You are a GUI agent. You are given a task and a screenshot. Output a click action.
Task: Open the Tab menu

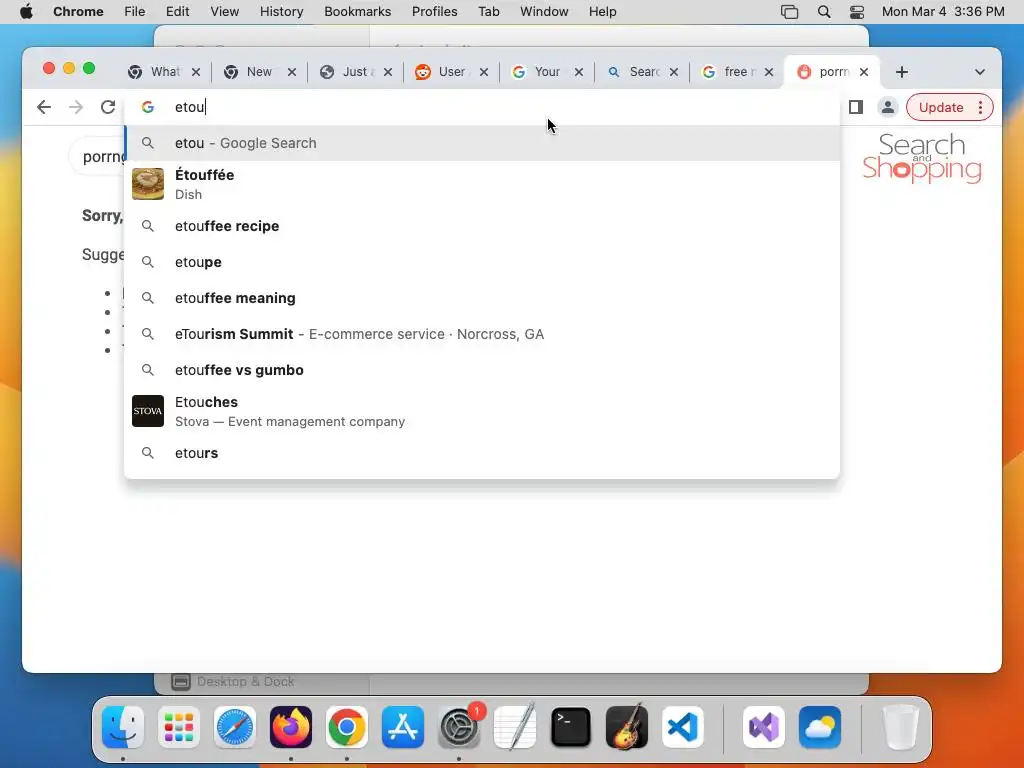(x=488, y=12)
